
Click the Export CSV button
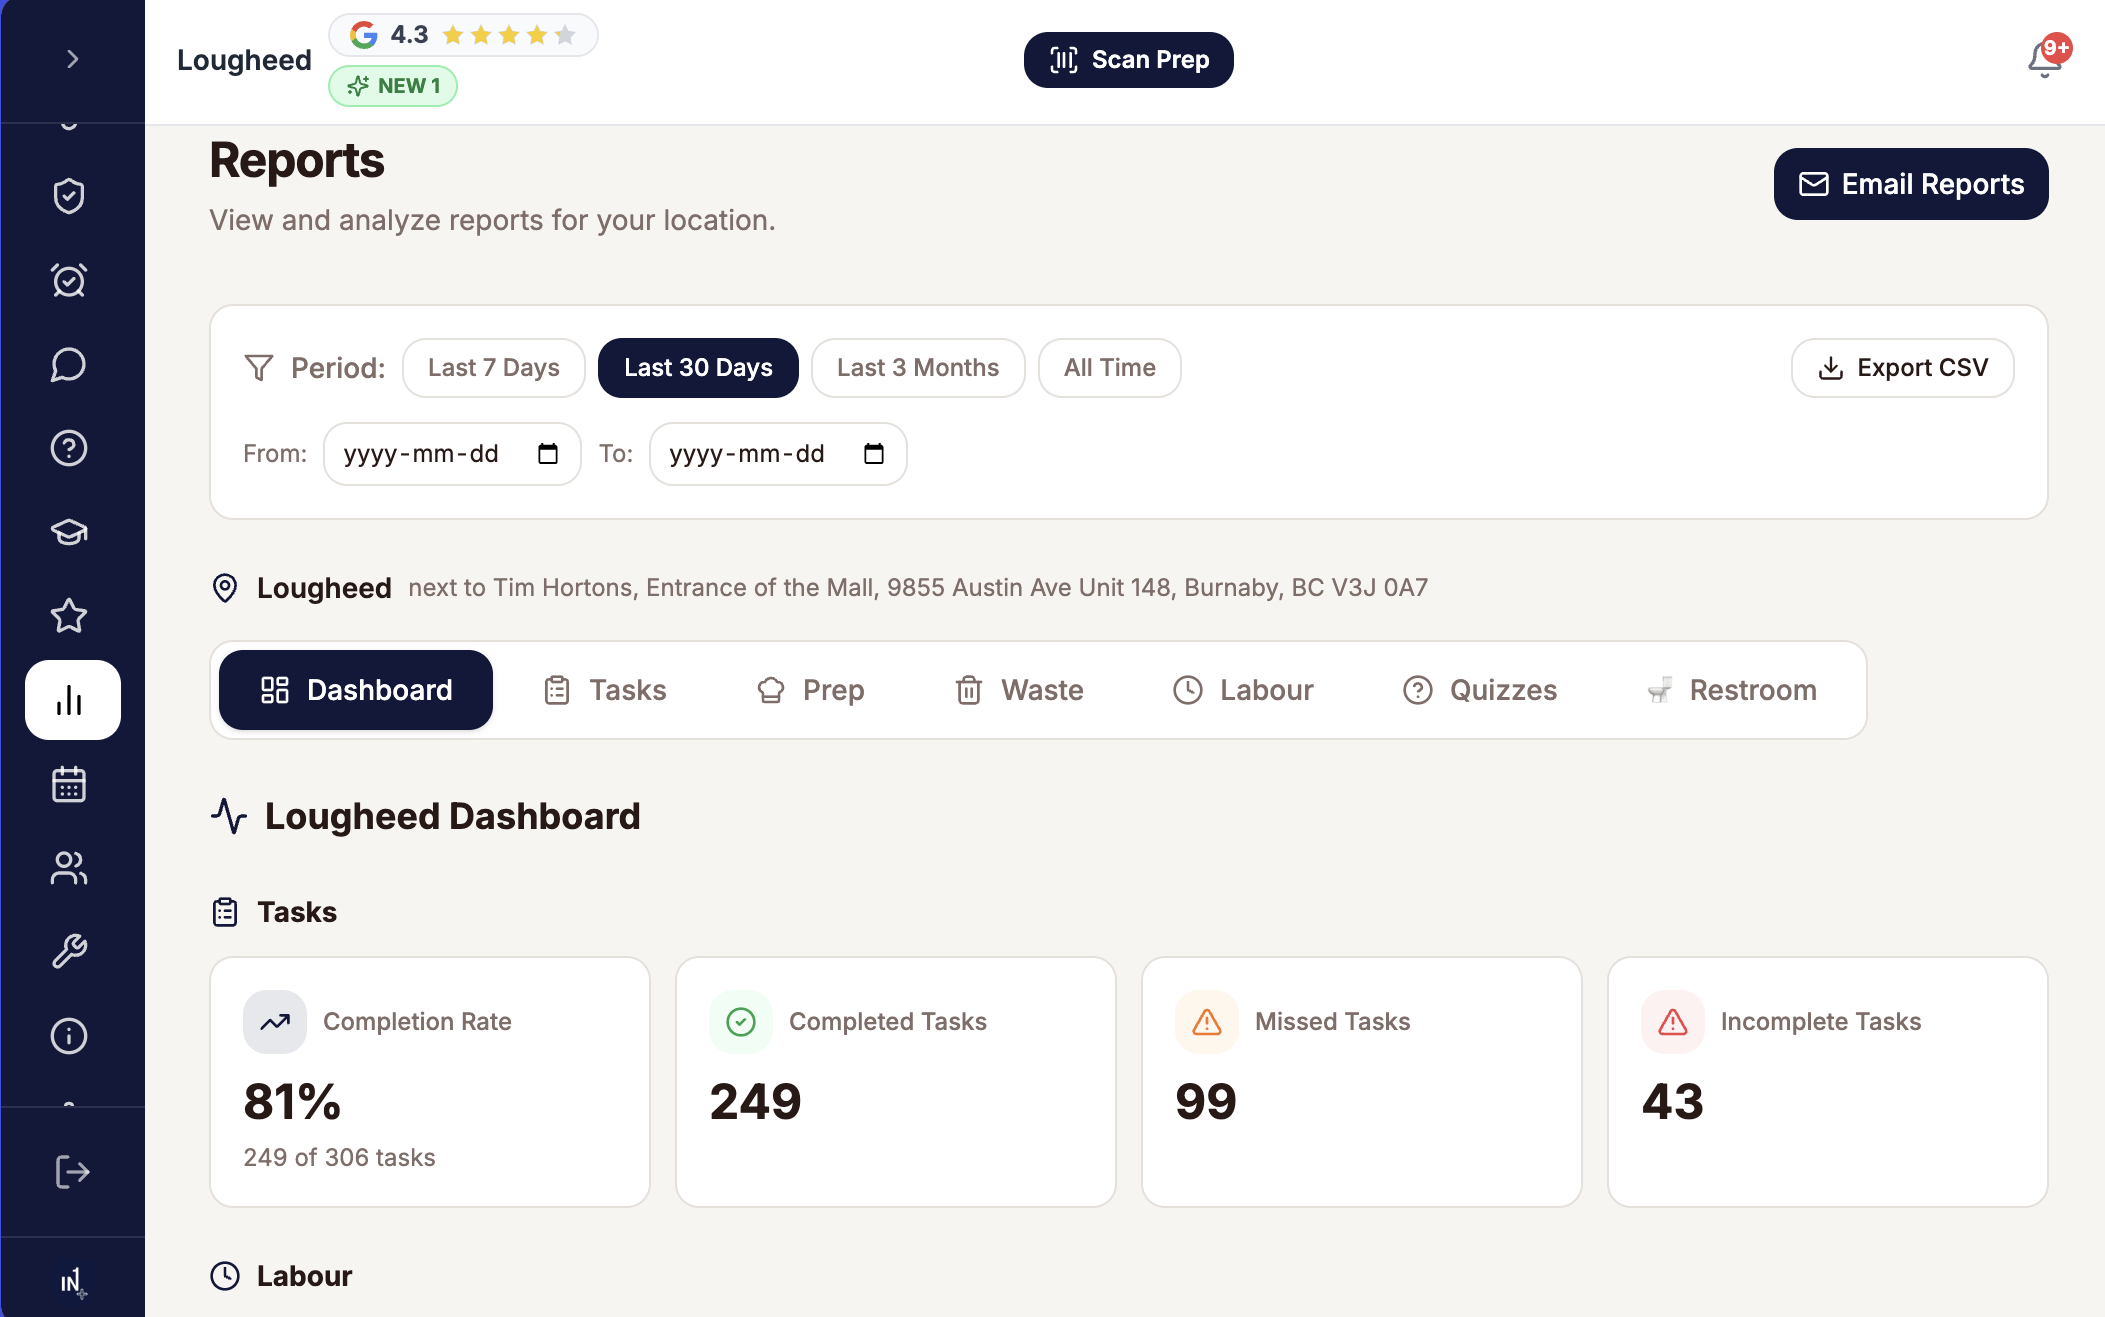pyautogui.click(x=1902, y=368)
